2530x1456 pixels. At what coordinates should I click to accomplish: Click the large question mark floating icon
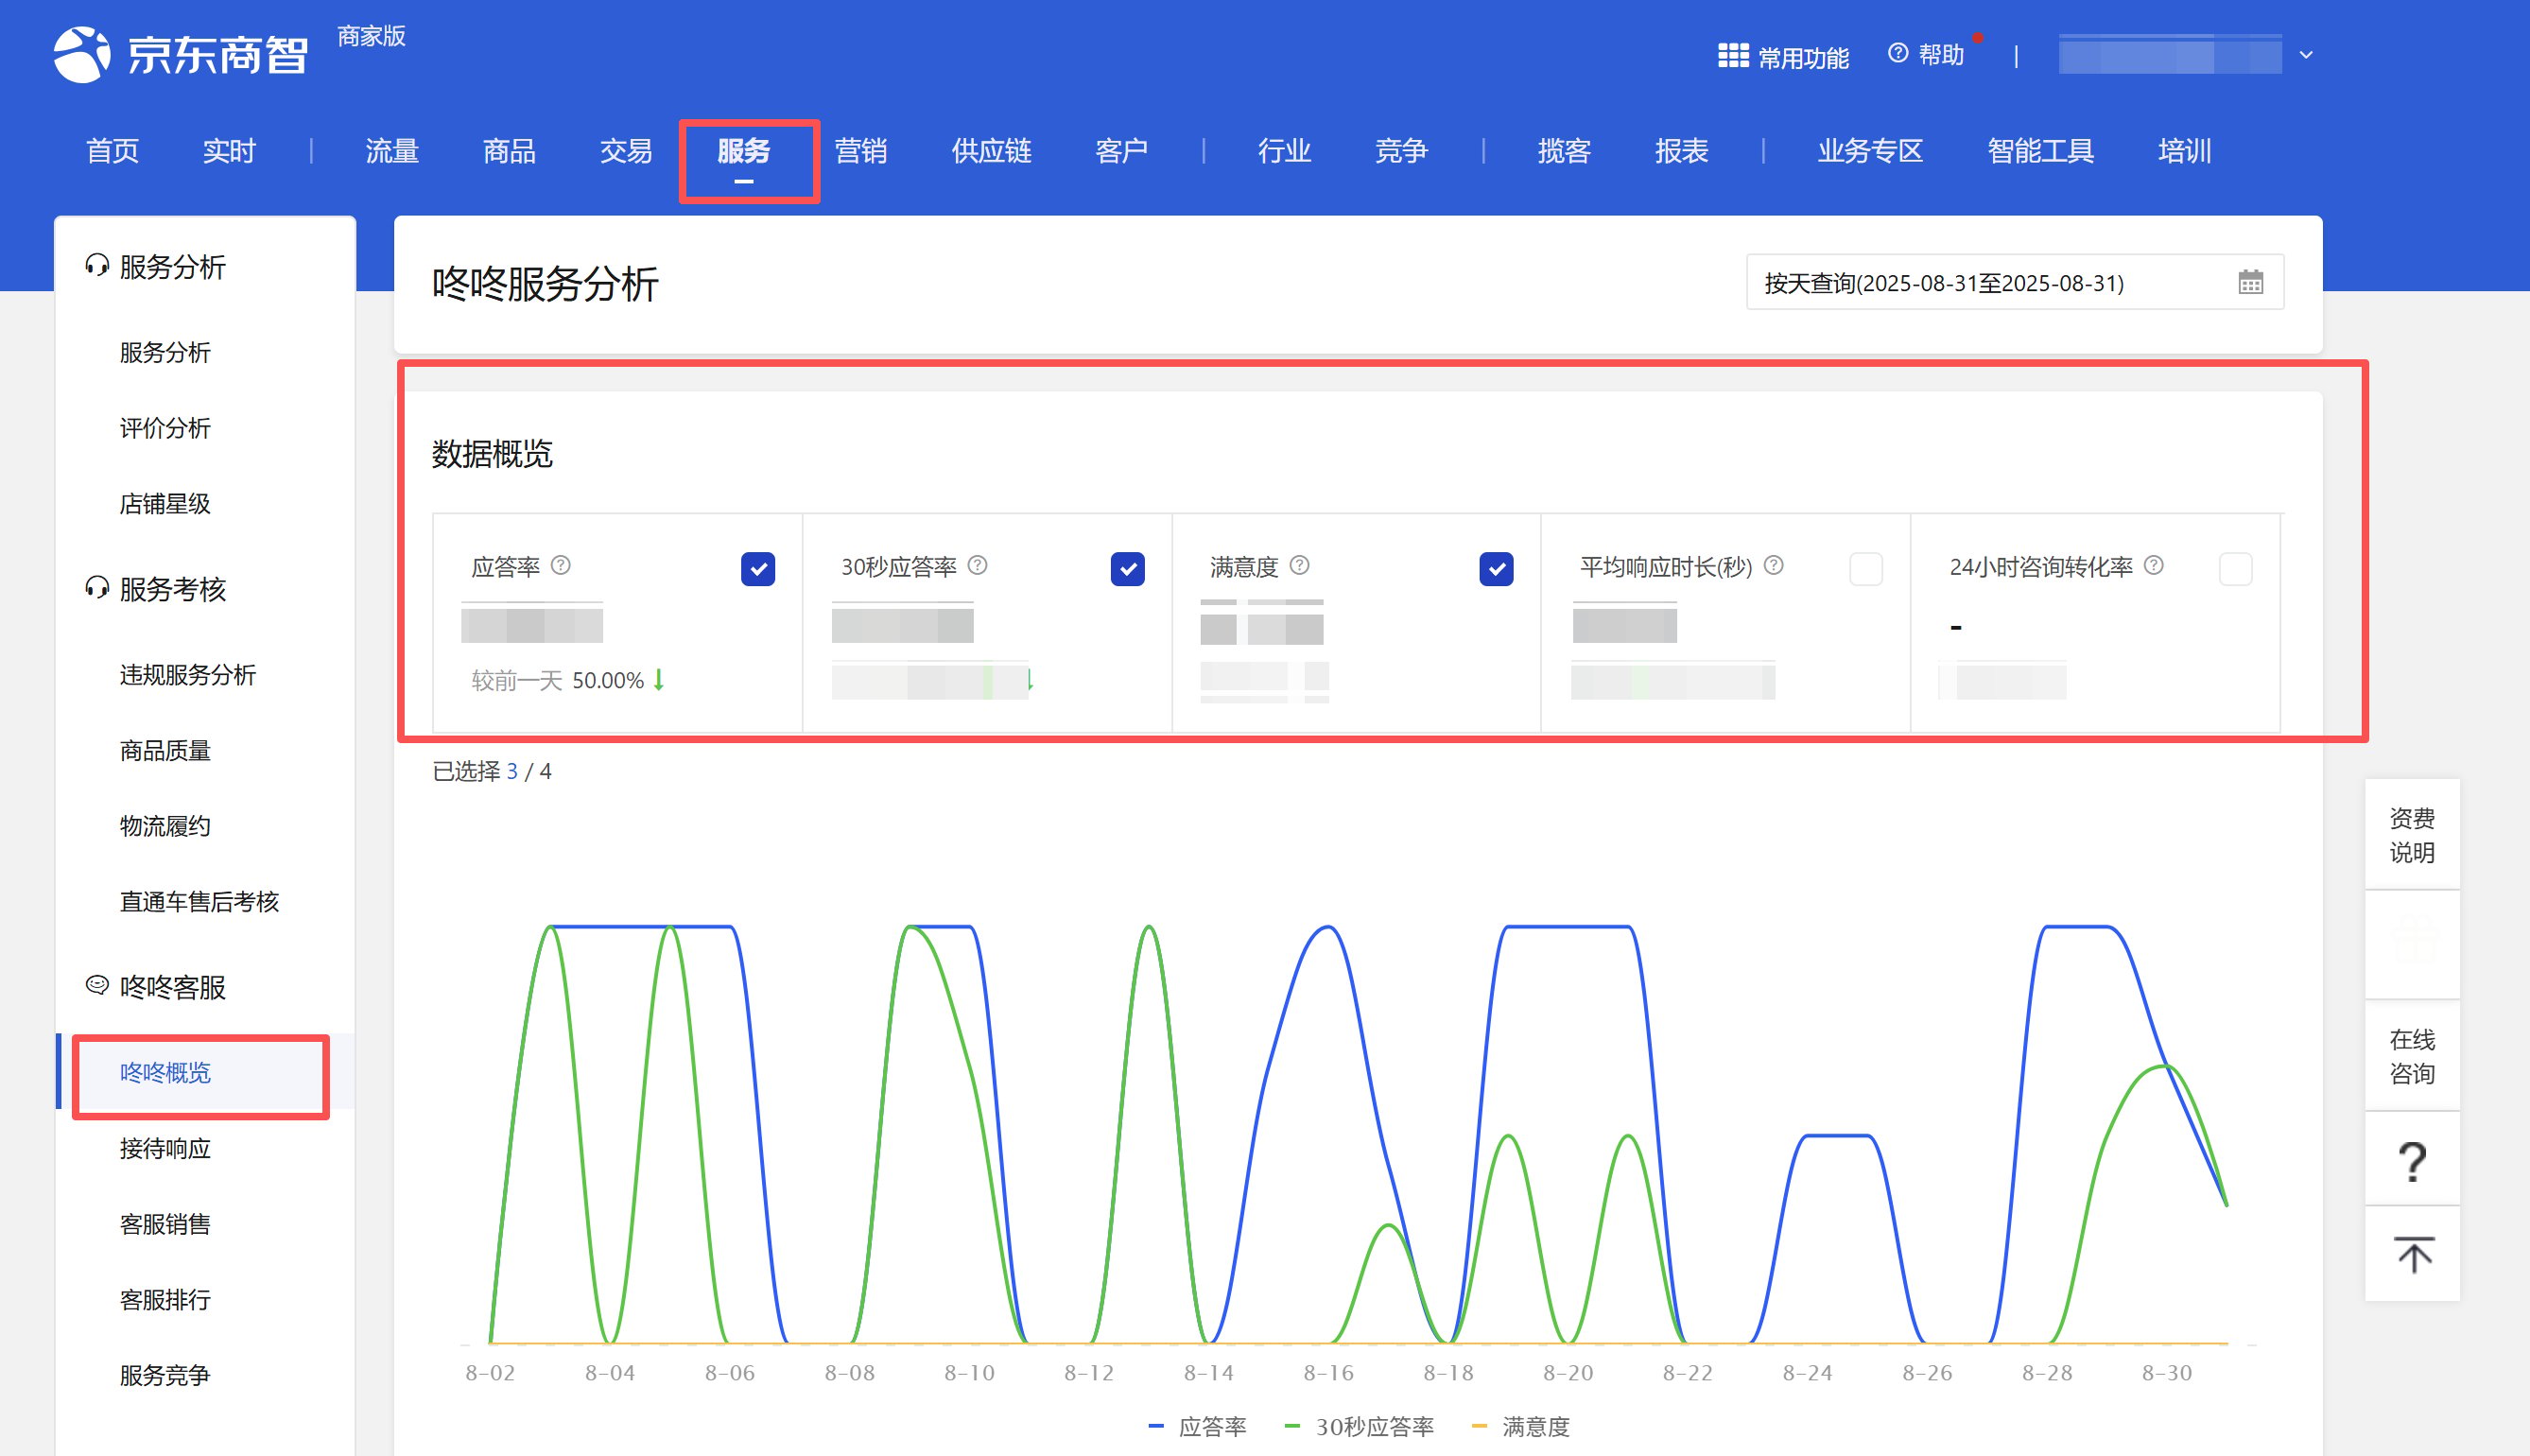(2412, 1161)
